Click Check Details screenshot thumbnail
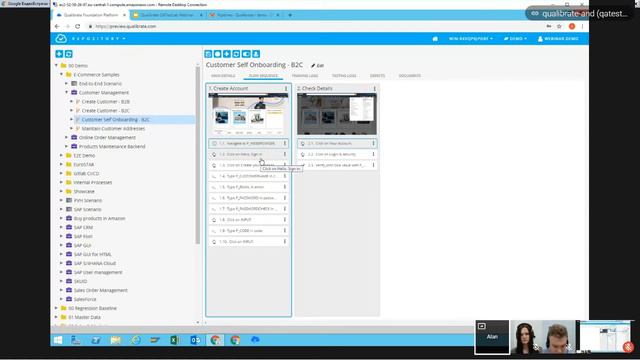 point(337,114)
